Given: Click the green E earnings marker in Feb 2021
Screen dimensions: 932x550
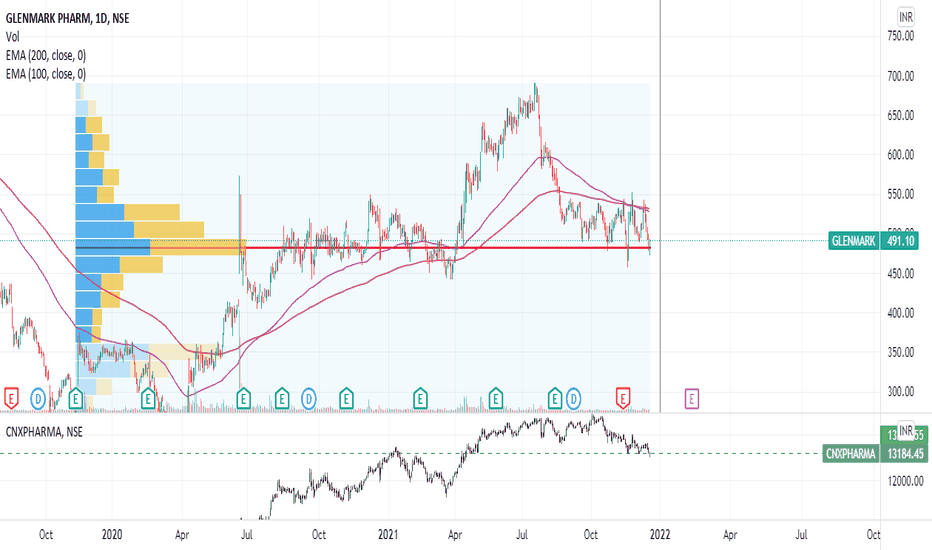Looking at the screenshot, I should 420,398.
